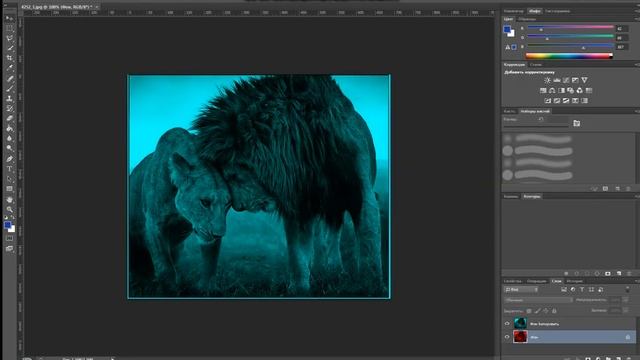Select the Horizontal Type tool
Image resolution: width=640 pixels, height=360 pixels.
9,169
